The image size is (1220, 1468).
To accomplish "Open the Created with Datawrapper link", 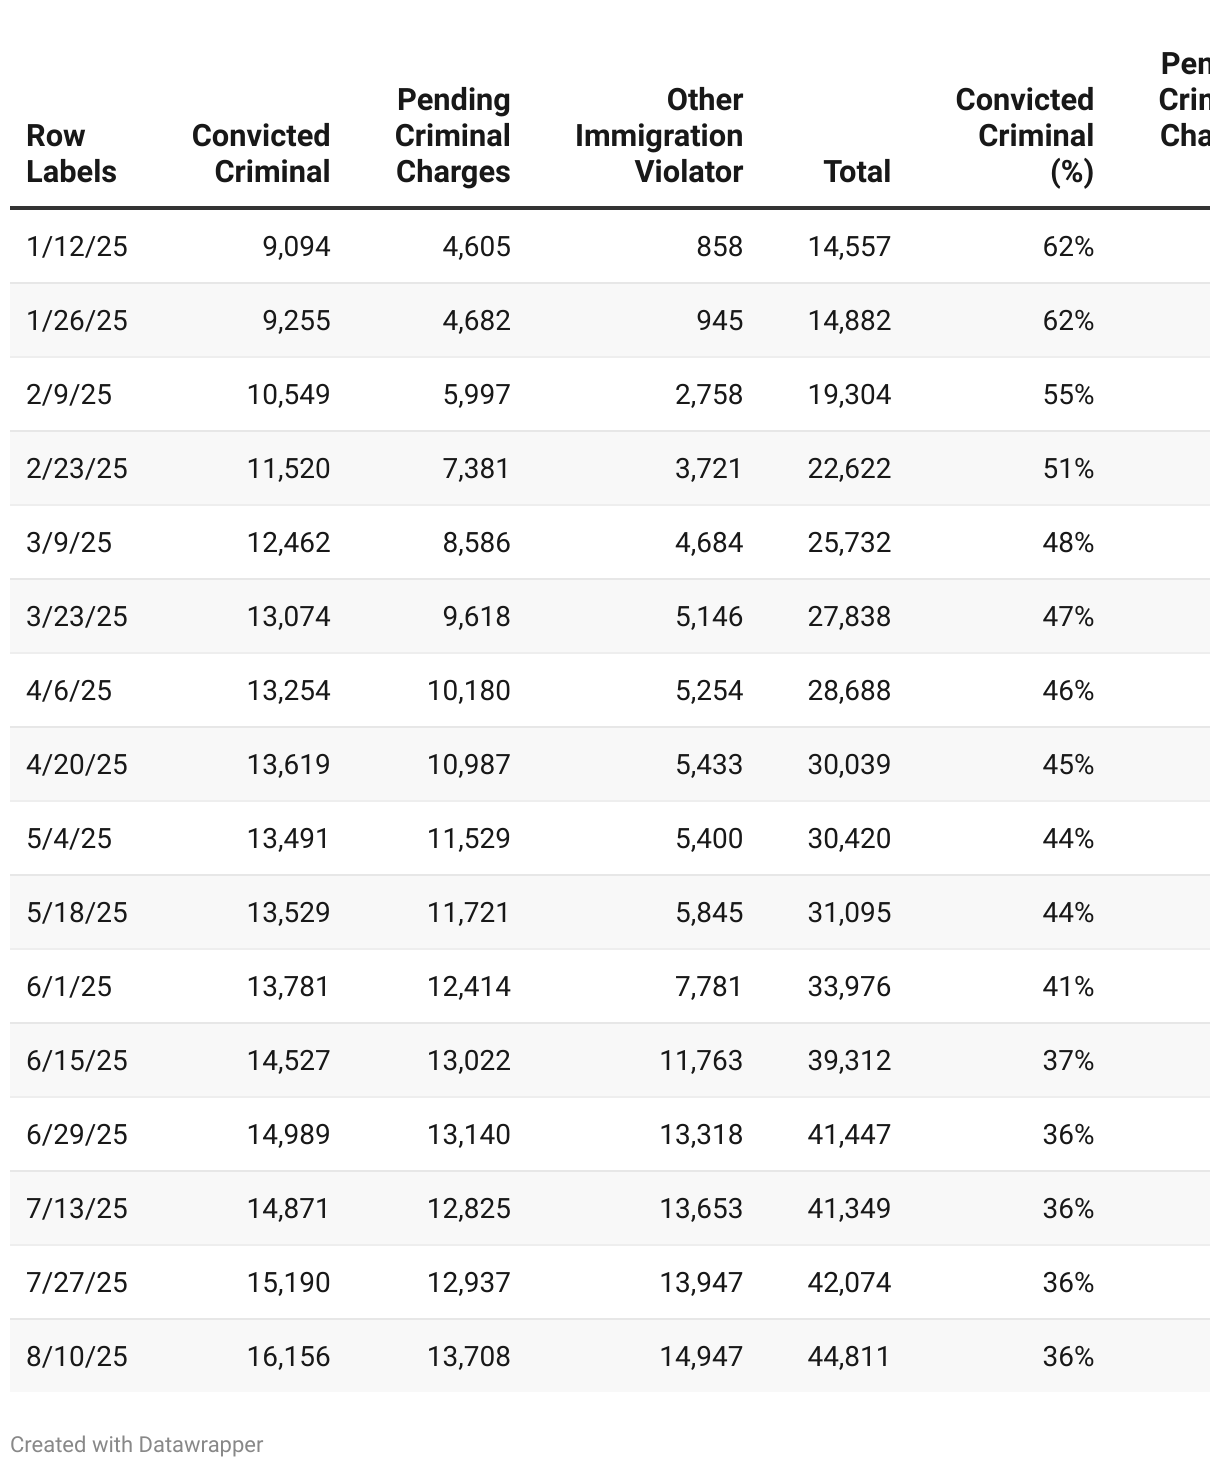I will [x=137, y=1444].
